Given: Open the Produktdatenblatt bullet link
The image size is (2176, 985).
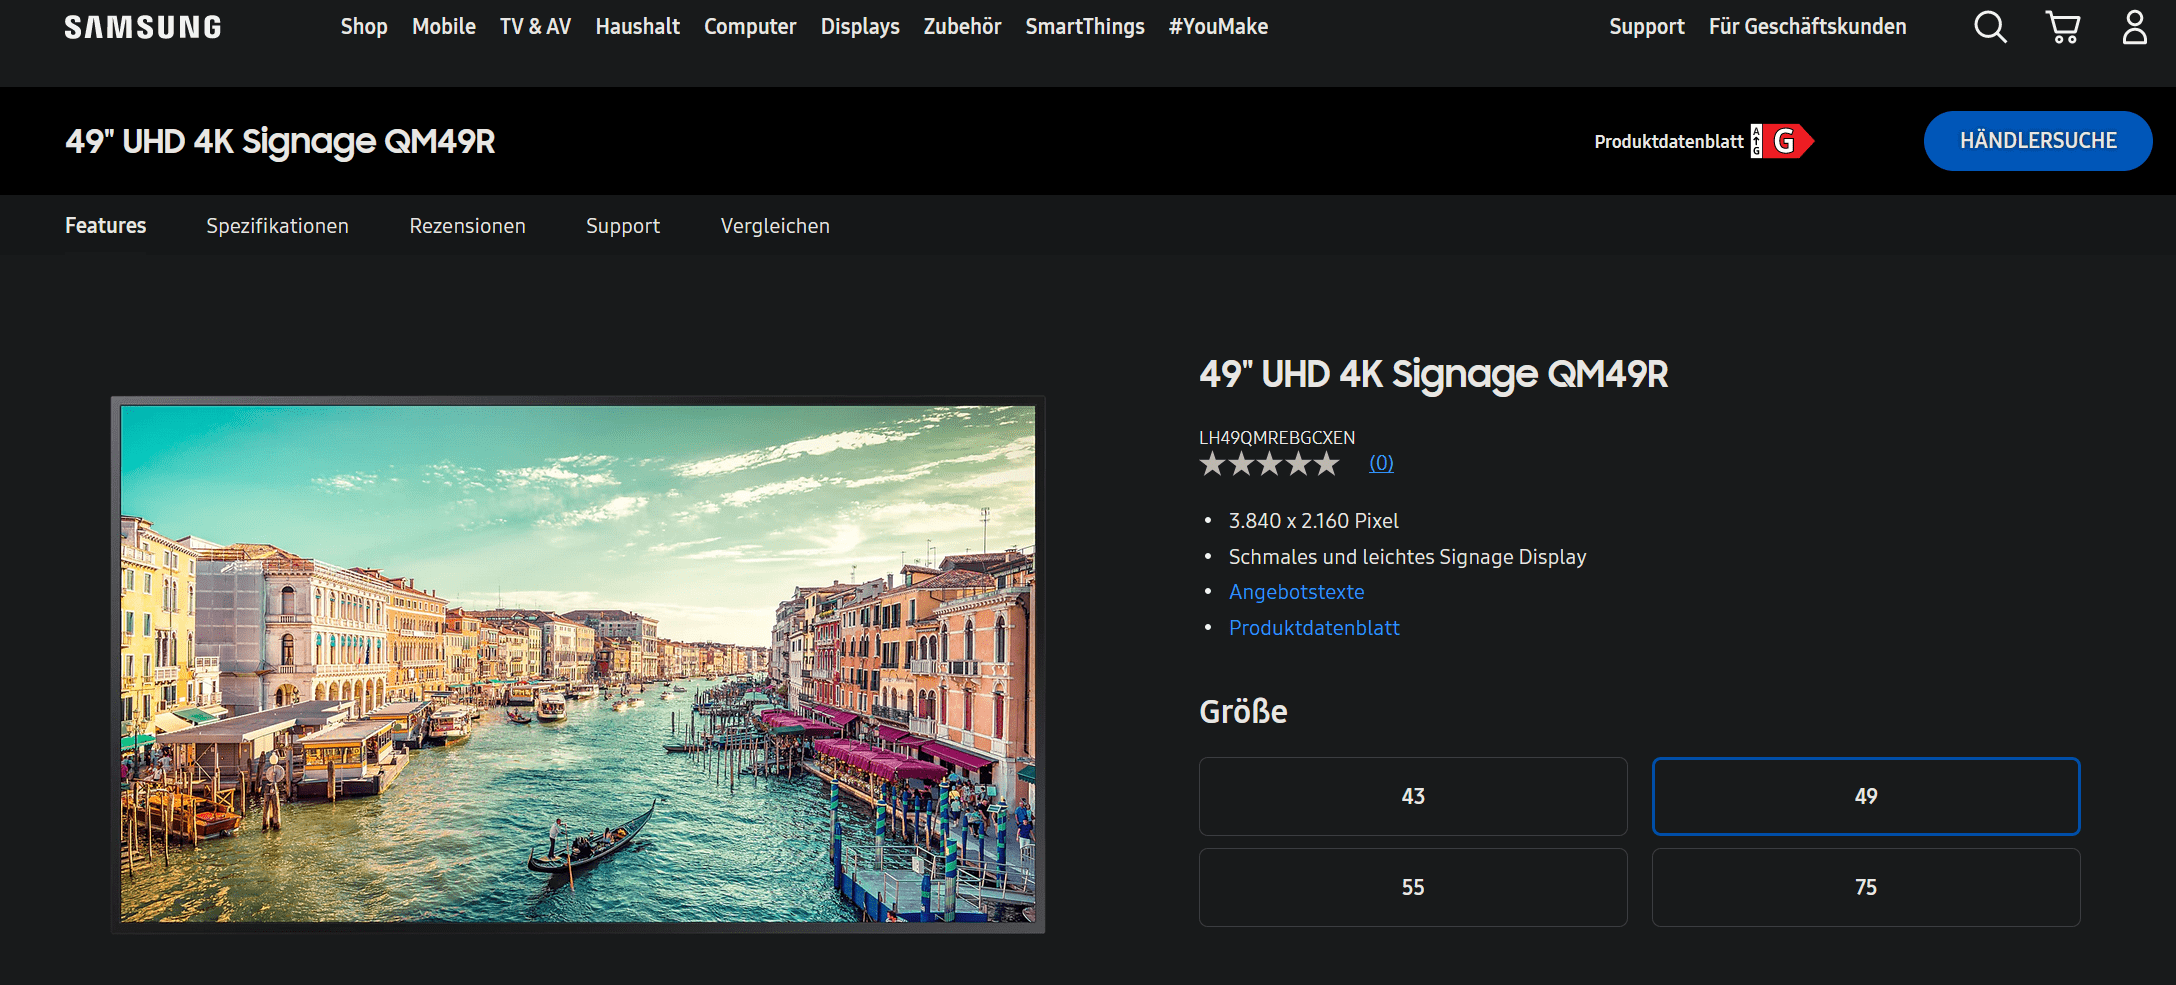Looking at the screenshot, I should coord(1314,628).
